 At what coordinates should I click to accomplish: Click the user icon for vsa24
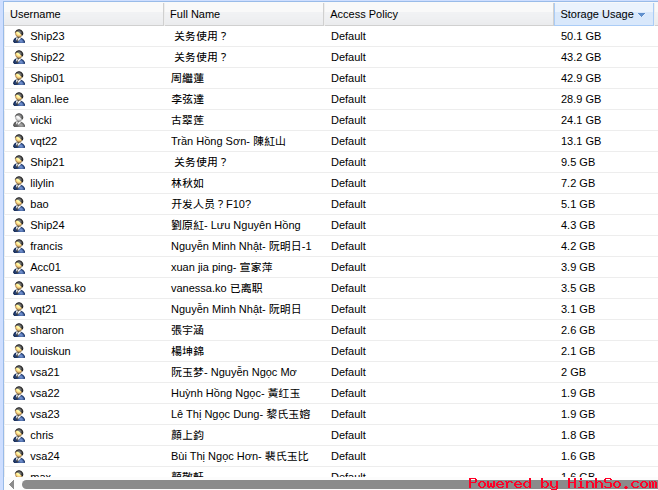19,456
